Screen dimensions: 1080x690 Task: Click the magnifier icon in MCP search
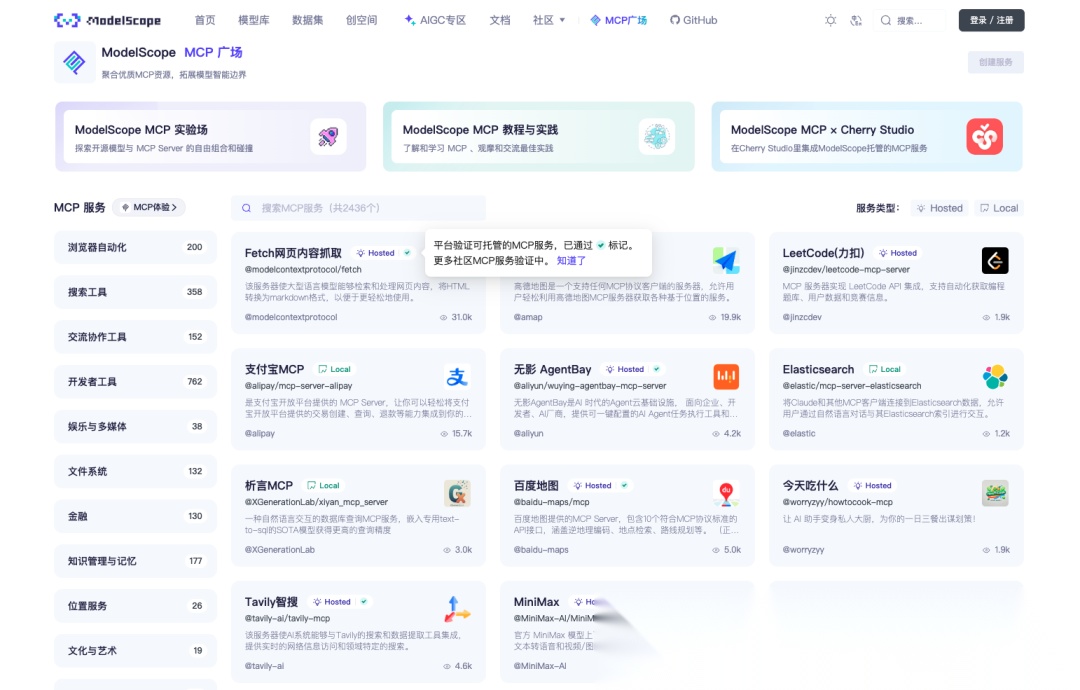(247, 208)
